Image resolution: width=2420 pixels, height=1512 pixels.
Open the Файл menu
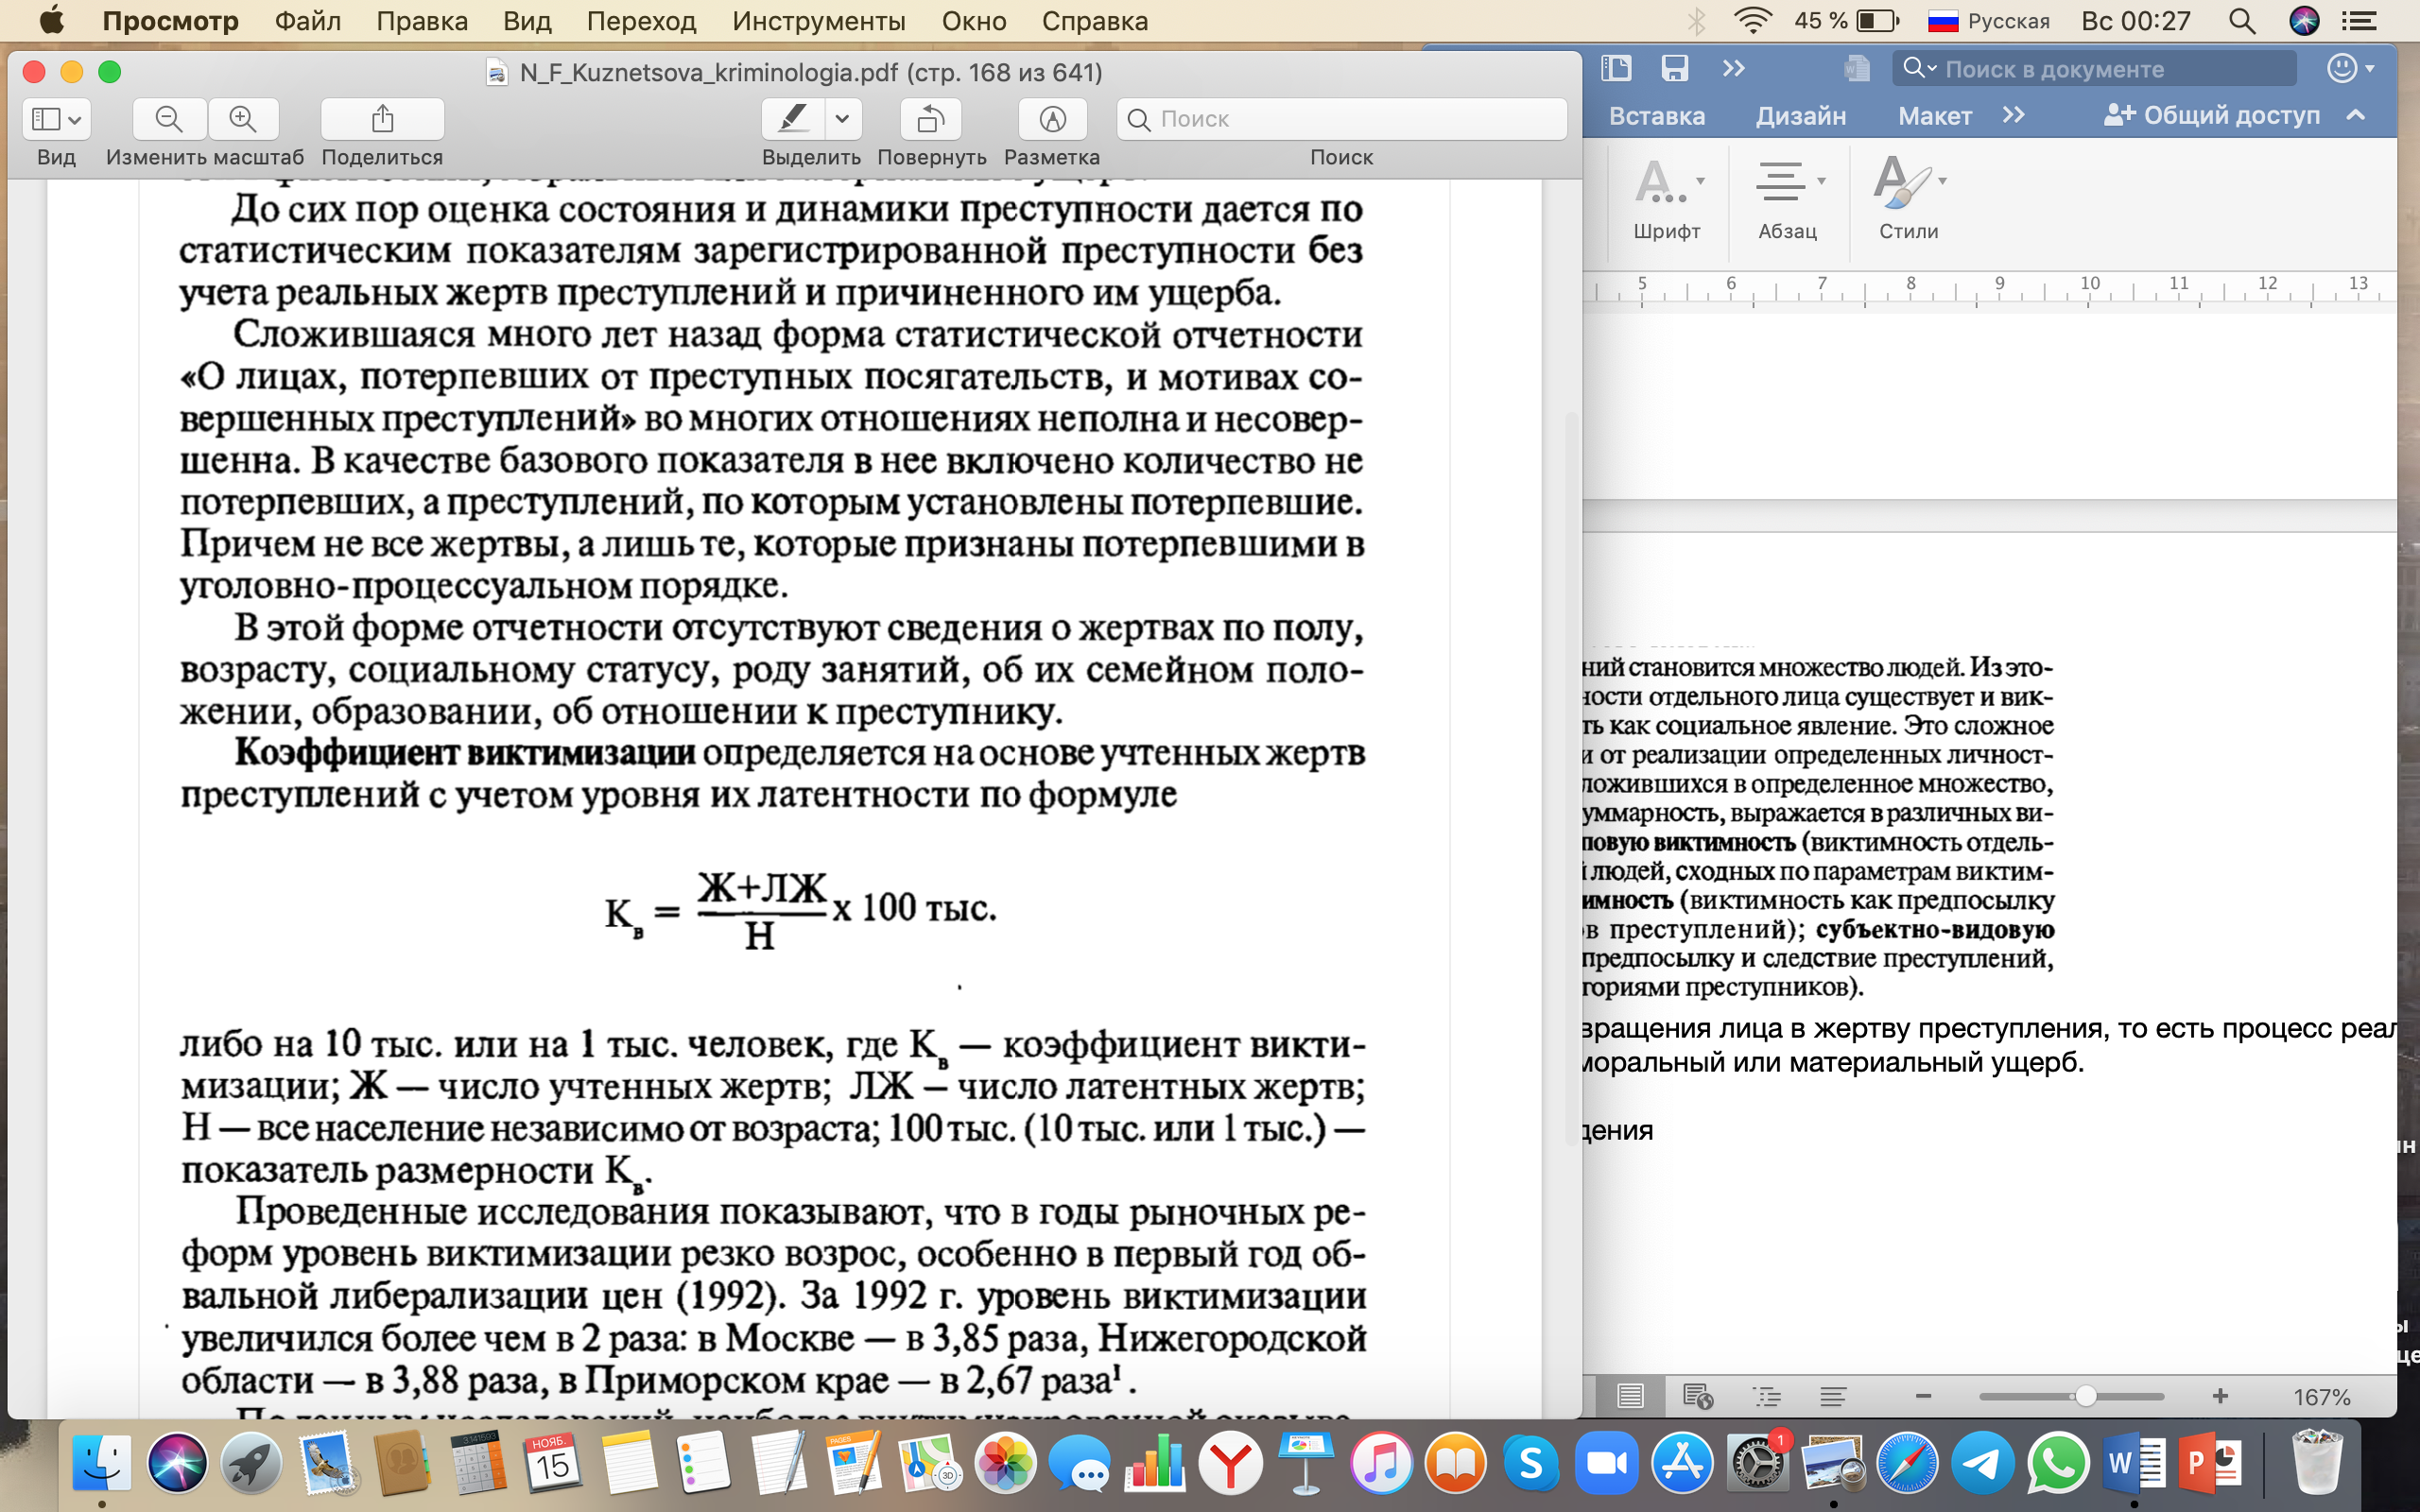tap(307, 21)
